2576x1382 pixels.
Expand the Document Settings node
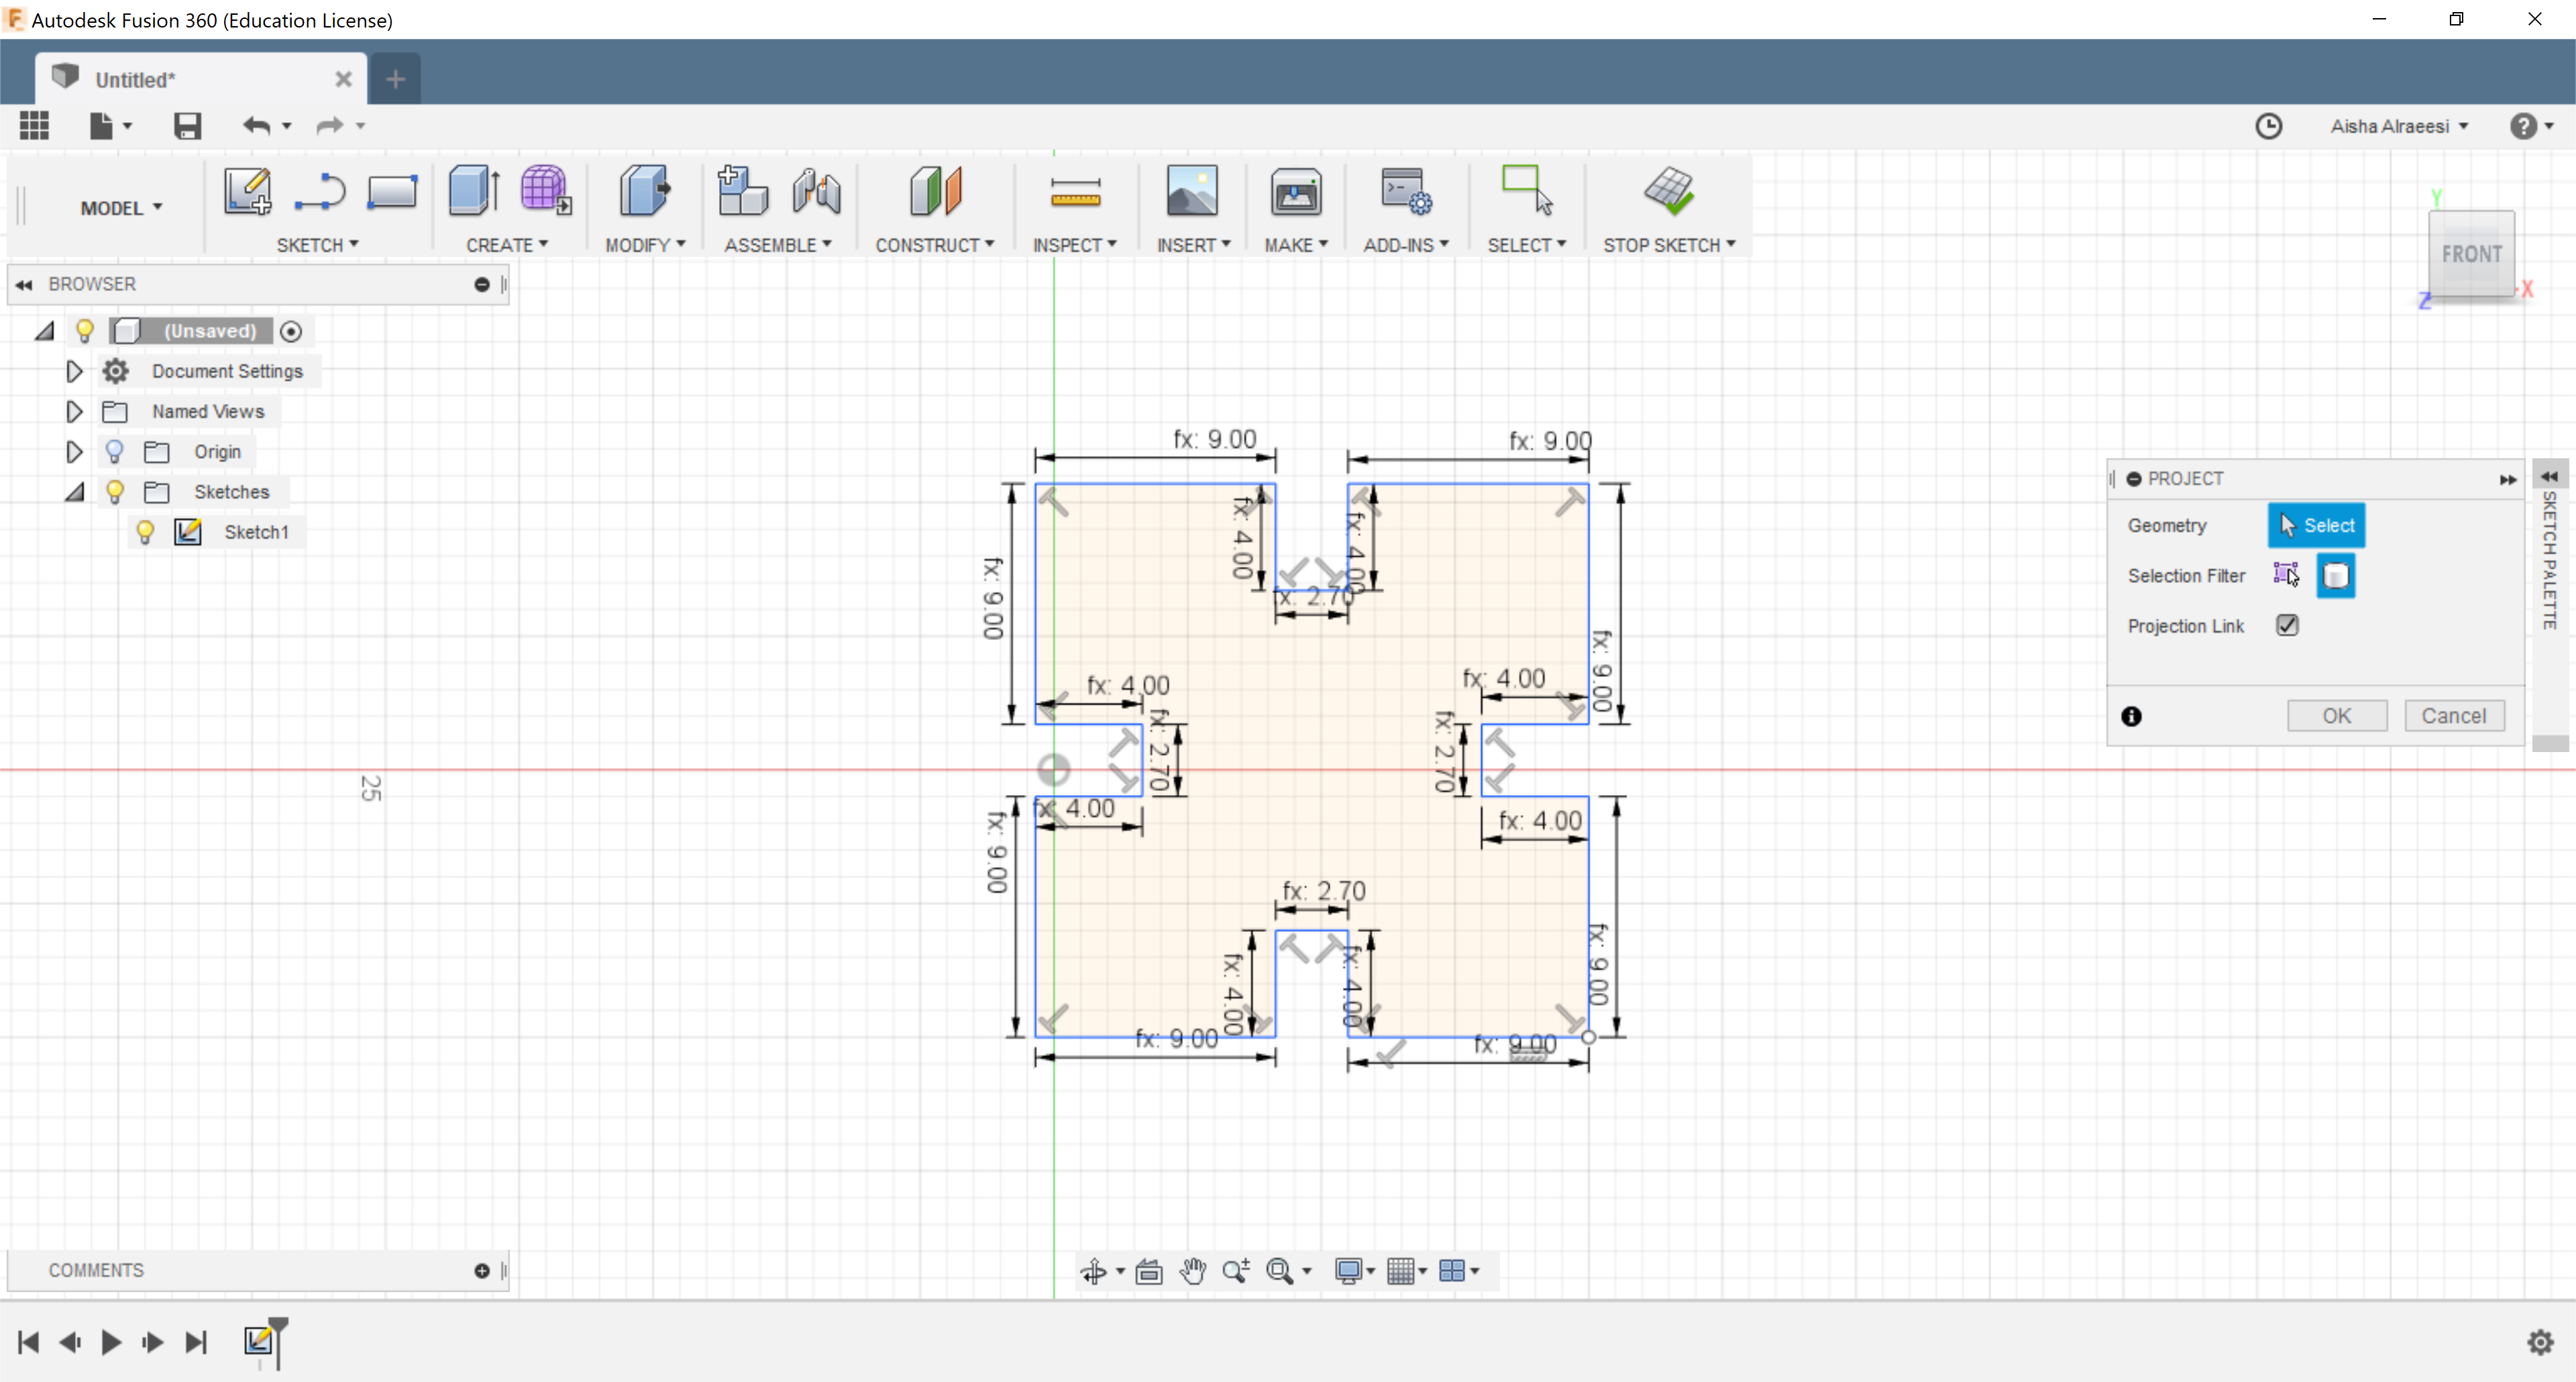[x=74, y=371]
